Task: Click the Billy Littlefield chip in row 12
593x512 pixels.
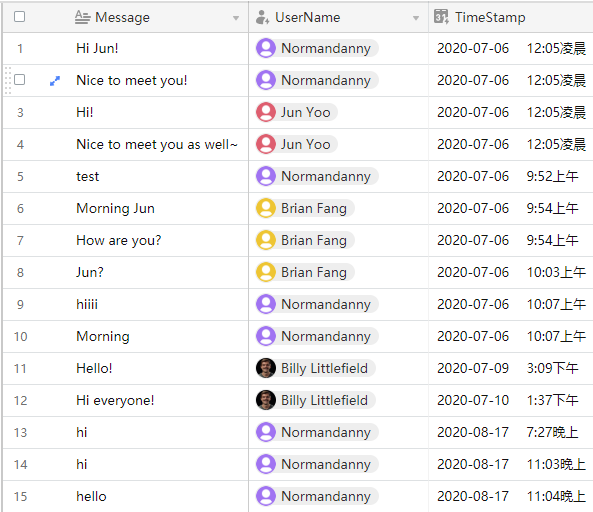Action: click(x=316, y=400)
